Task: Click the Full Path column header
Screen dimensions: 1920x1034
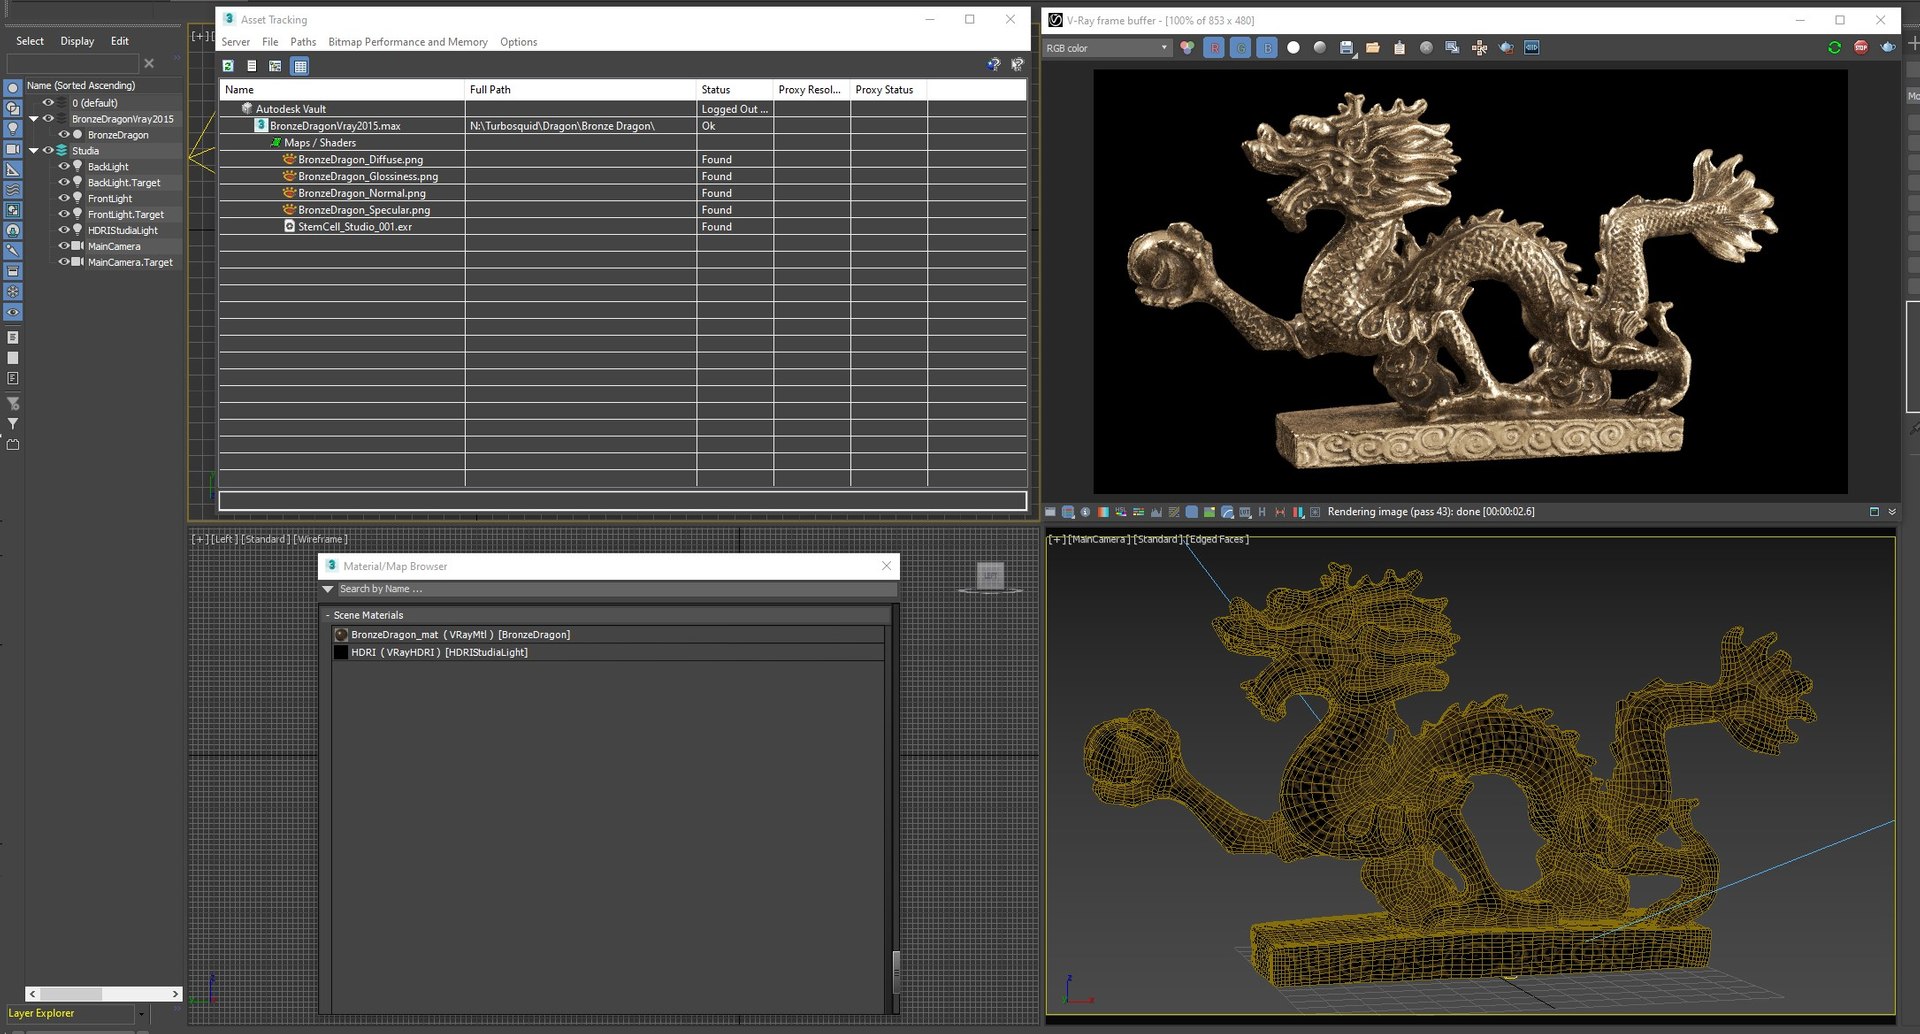Action: 580,89
